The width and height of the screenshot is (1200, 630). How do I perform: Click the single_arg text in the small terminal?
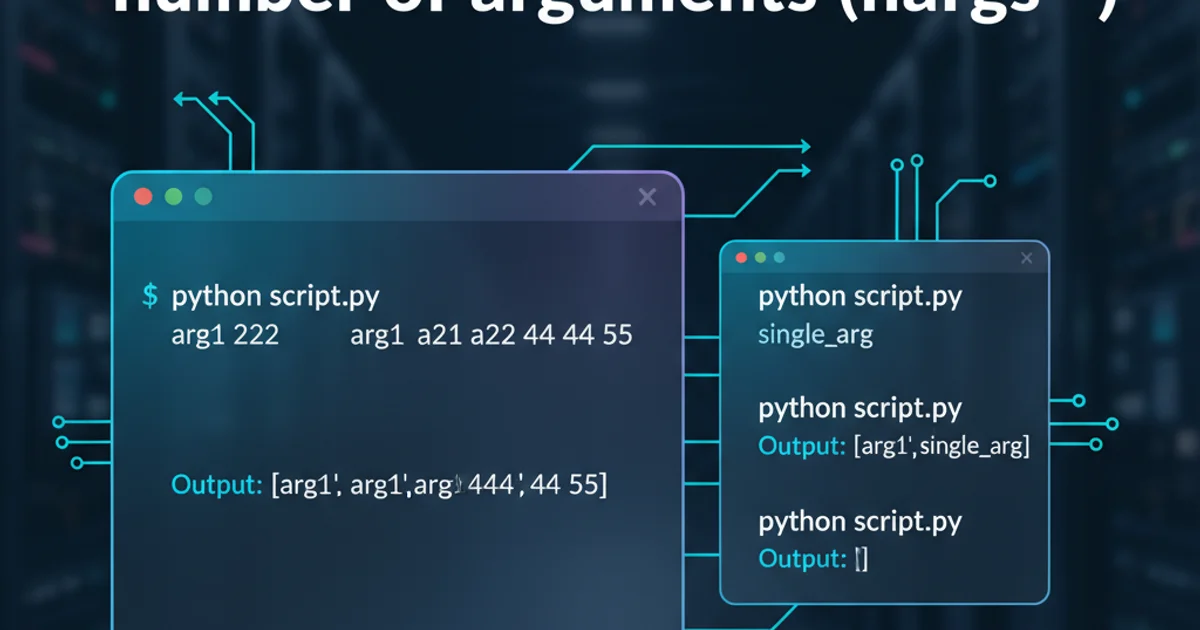pos(815,335)
